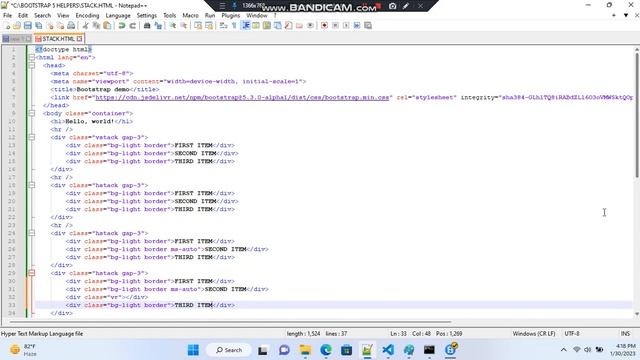Screen dimensions: 640x360
Task: Click the Save Recorded Macro icon
Action: pos(368,25)
